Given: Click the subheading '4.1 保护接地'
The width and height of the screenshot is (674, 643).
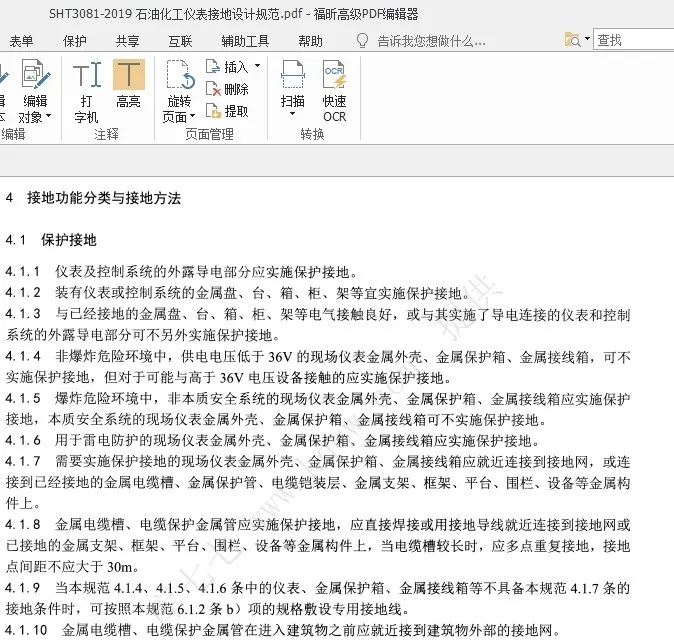Looking at the screenshot, I should (51, 240).
